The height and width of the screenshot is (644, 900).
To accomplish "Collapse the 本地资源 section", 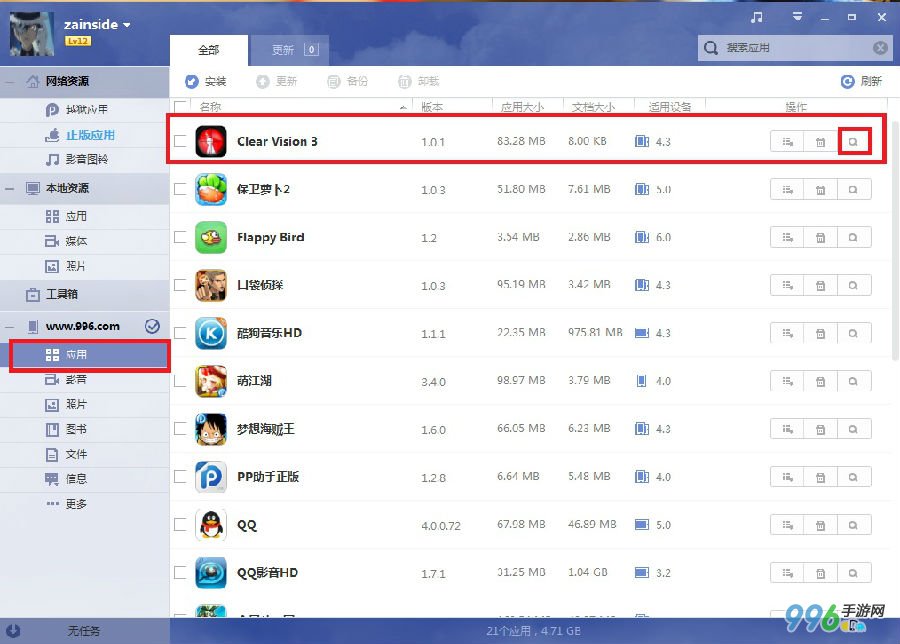I will 10,188.
